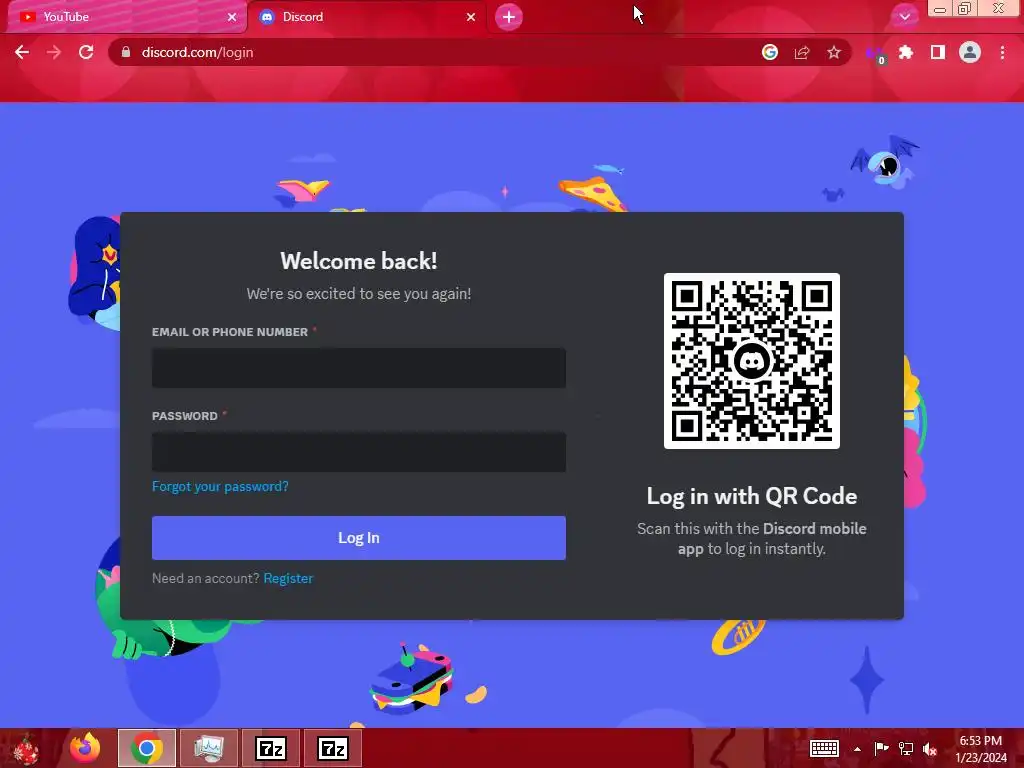Viewport: 1024px width, 768px height.
Task: Click muted volume tray icon
Action: (930, 749)
